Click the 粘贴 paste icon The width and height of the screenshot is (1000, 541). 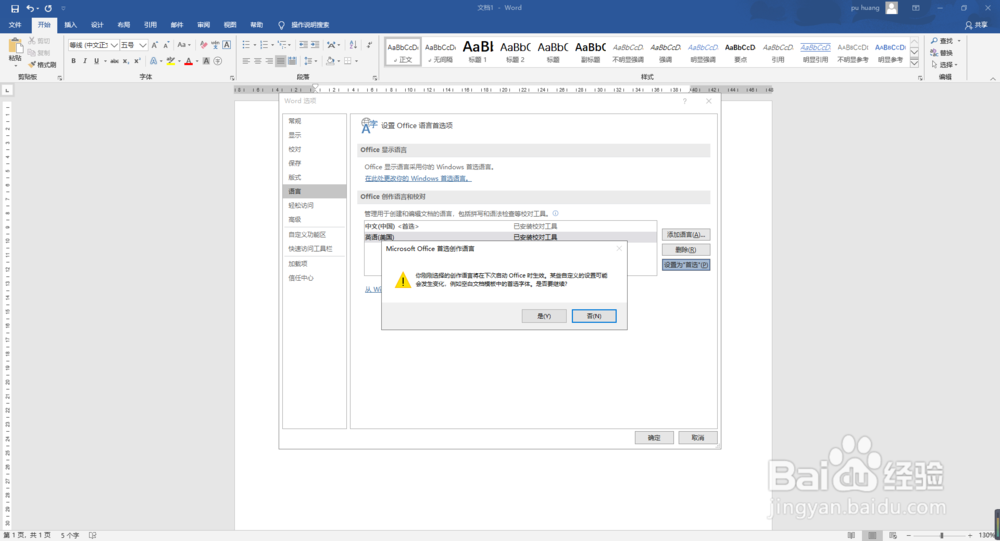(15, 47)
